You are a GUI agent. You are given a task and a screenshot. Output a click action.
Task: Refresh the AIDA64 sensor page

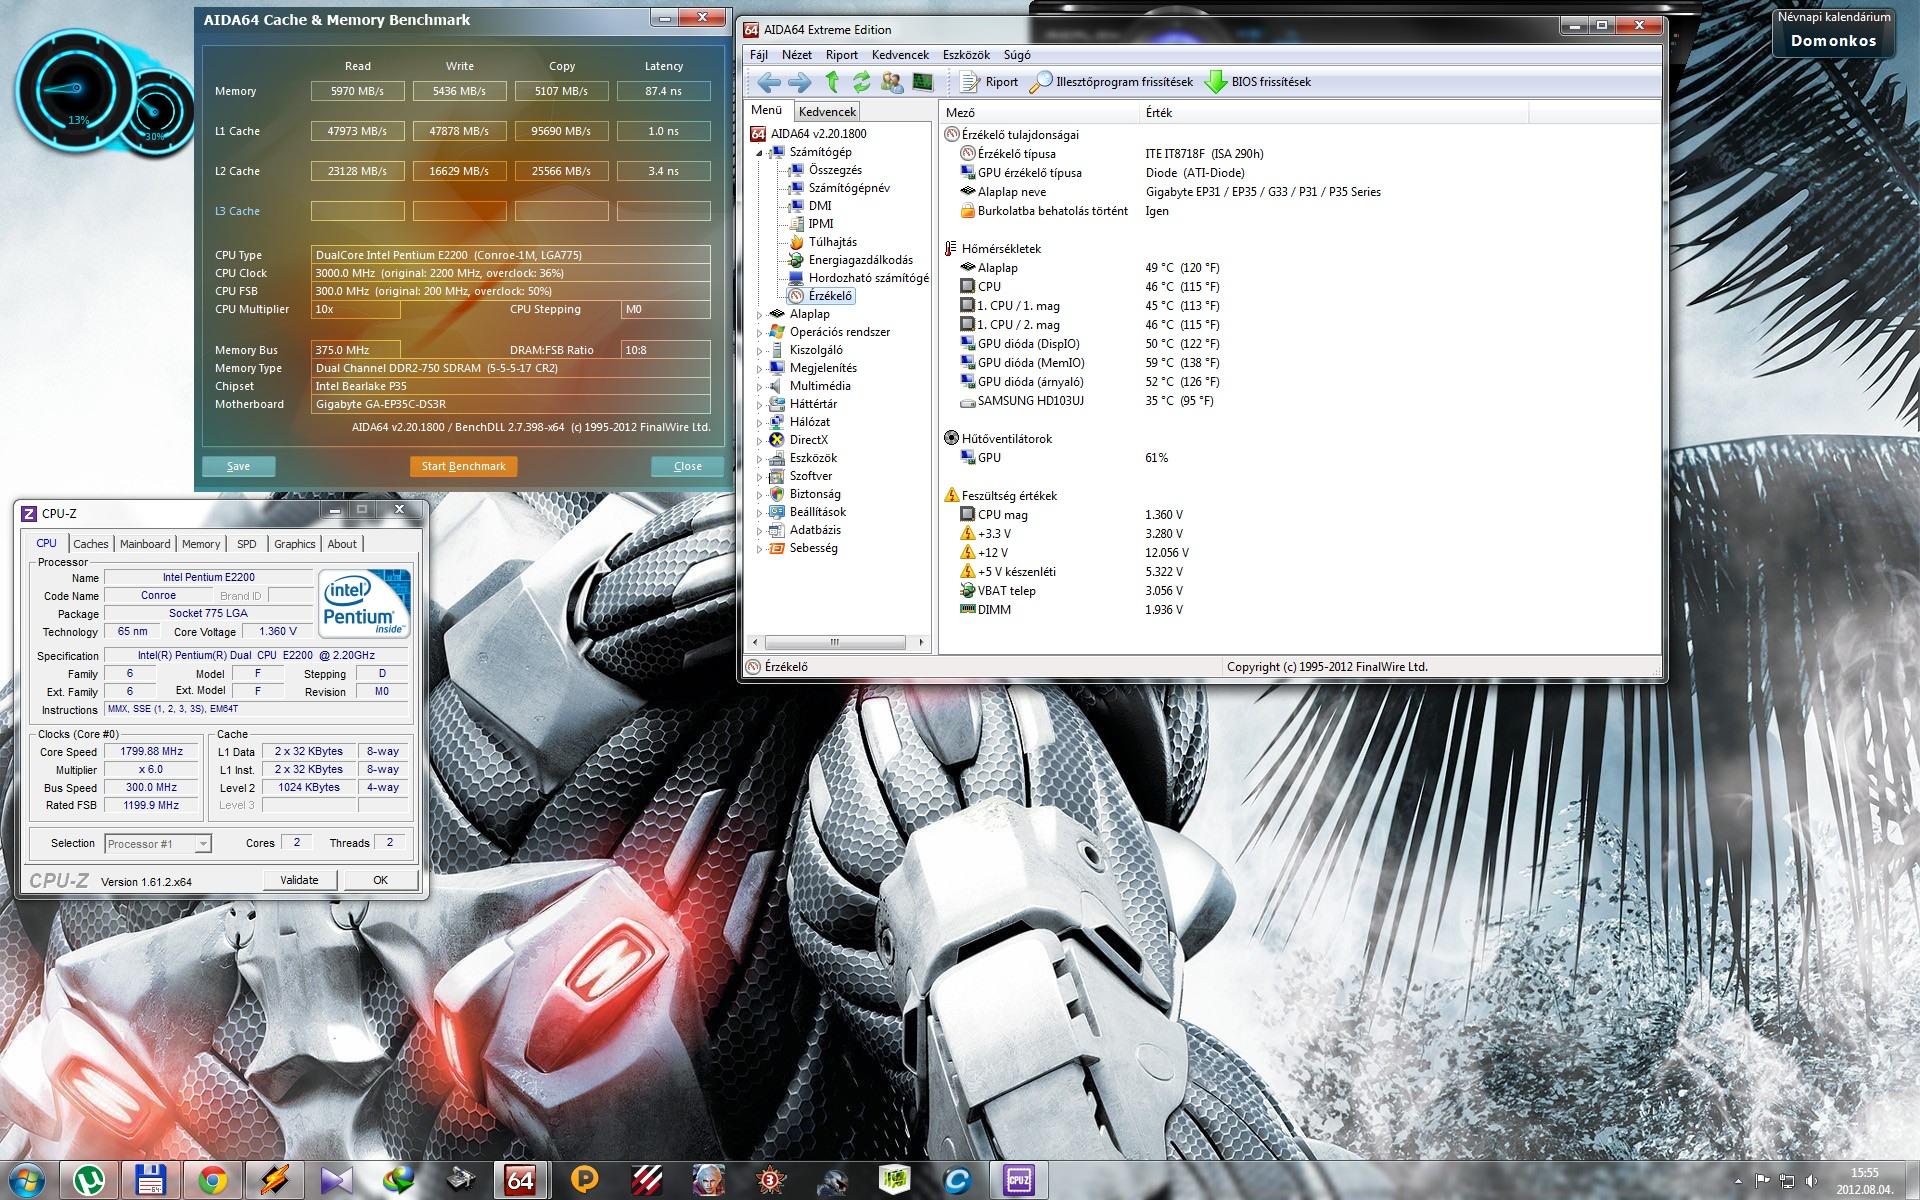(x=861, y=82)
